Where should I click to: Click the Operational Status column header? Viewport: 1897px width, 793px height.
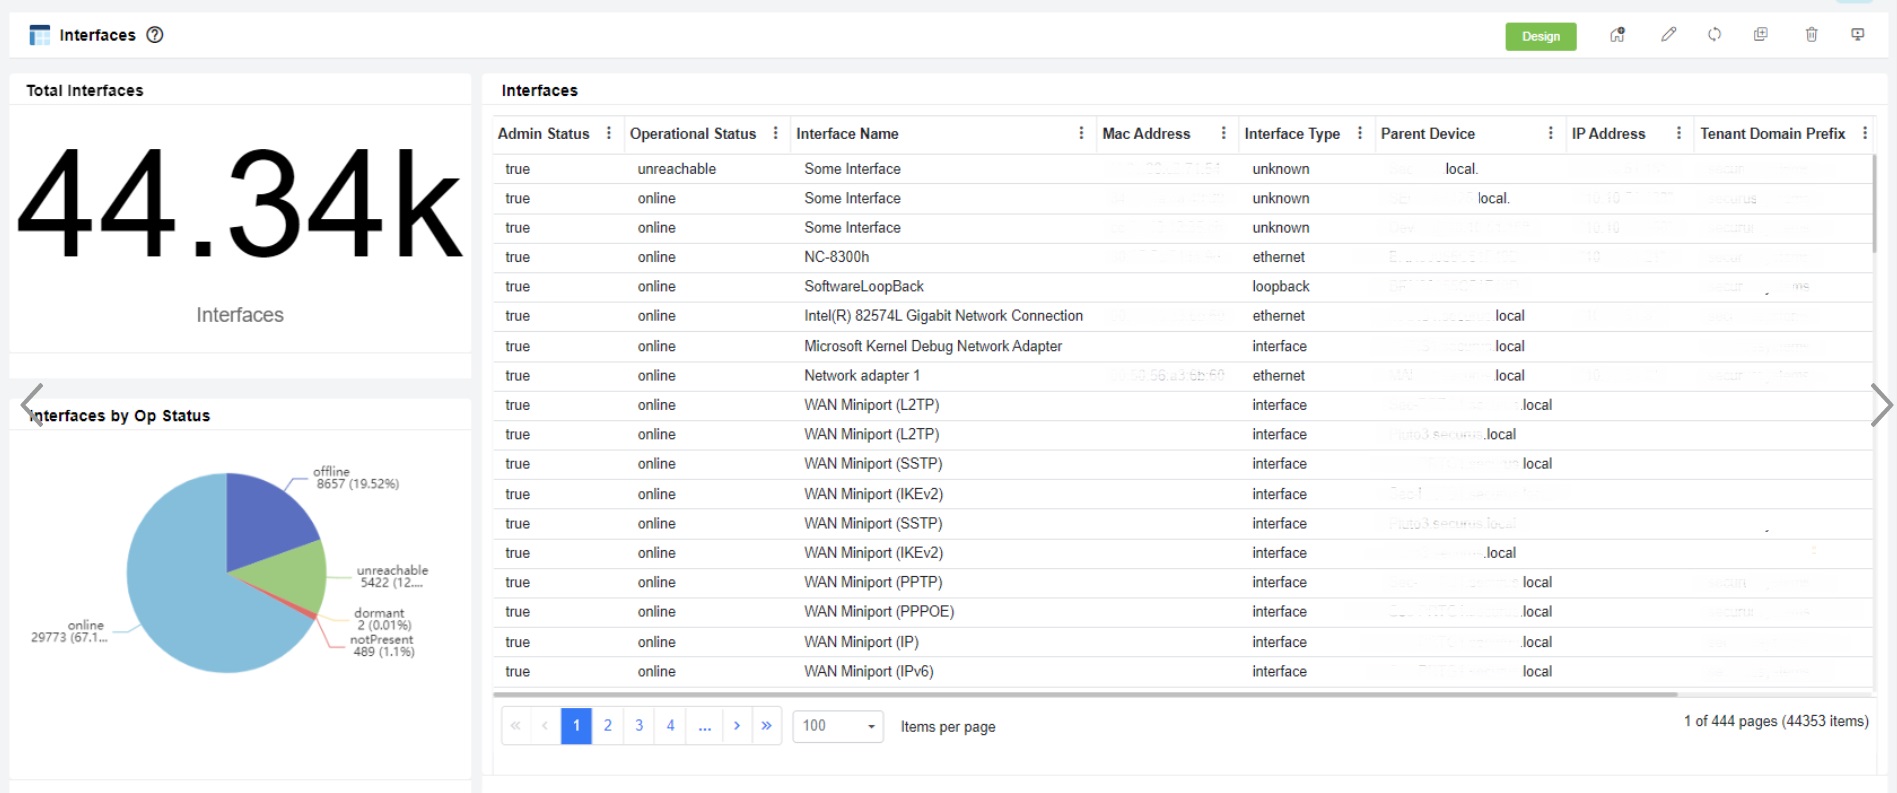tap(692, 133)
